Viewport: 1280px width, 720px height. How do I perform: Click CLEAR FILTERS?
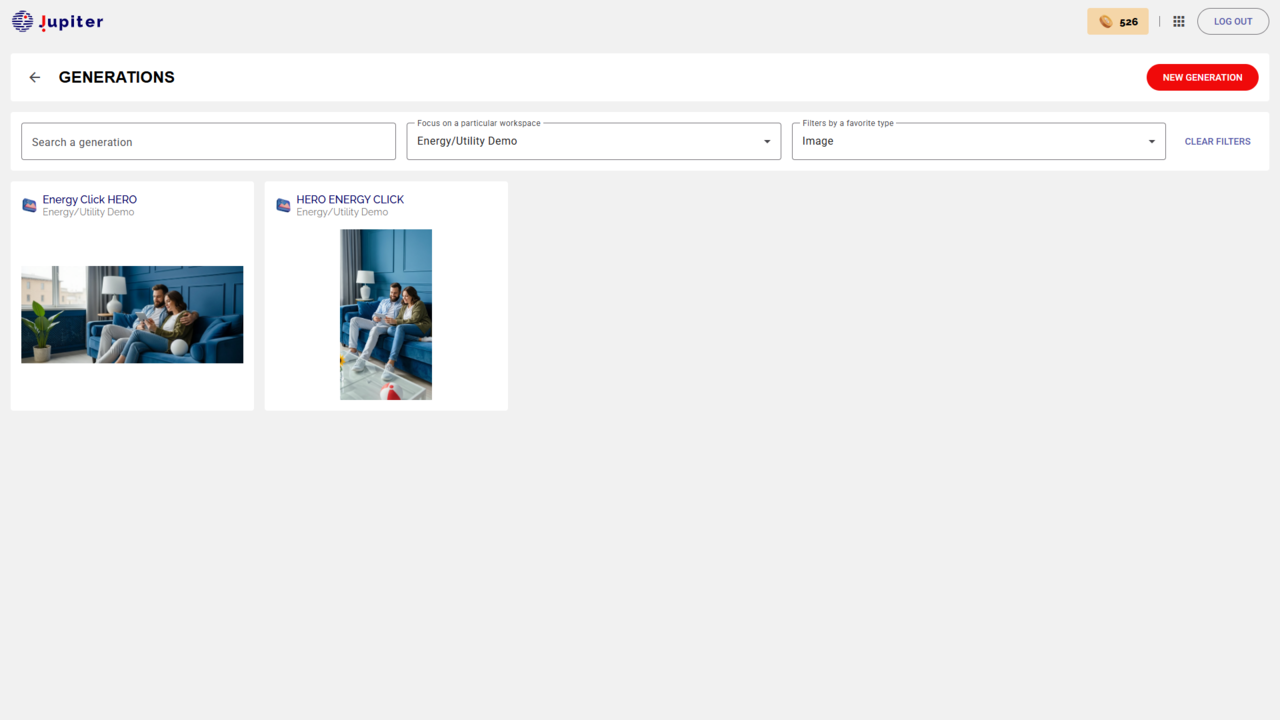[x=1217, y=141]
